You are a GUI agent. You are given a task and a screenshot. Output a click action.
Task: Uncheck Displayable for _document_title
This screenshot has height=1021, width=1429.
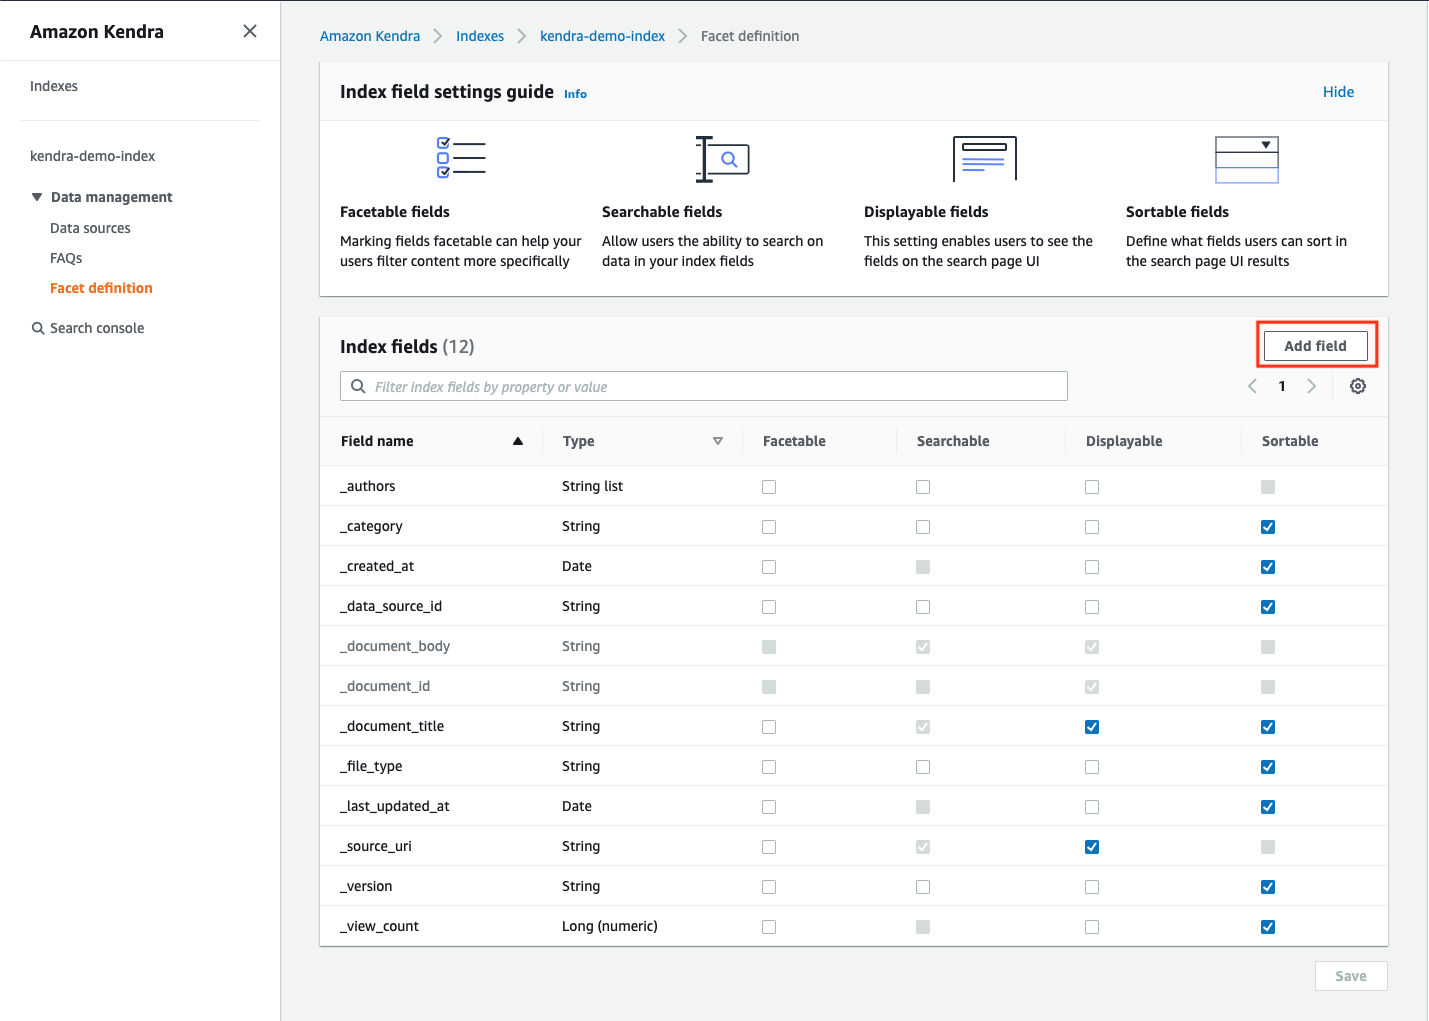point(1092,727)
